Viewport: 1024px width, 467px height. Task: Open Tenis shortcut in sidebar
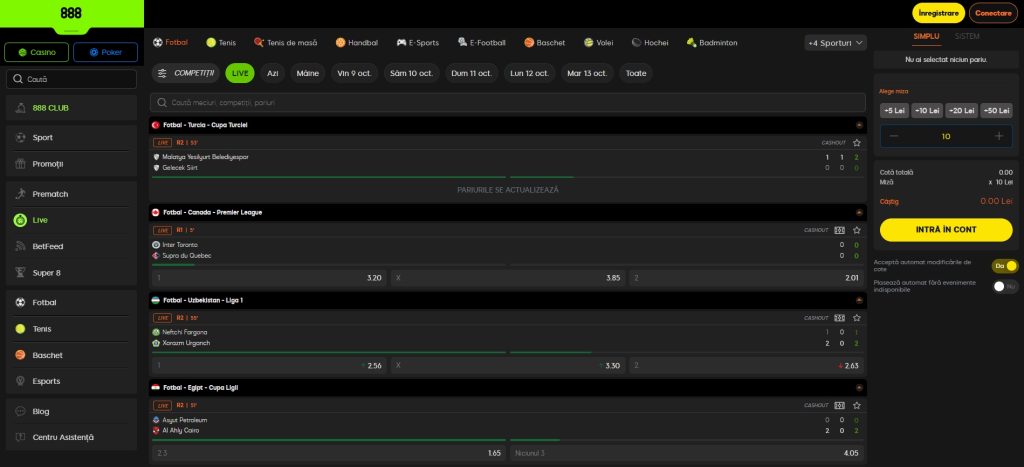coord(72,329)
